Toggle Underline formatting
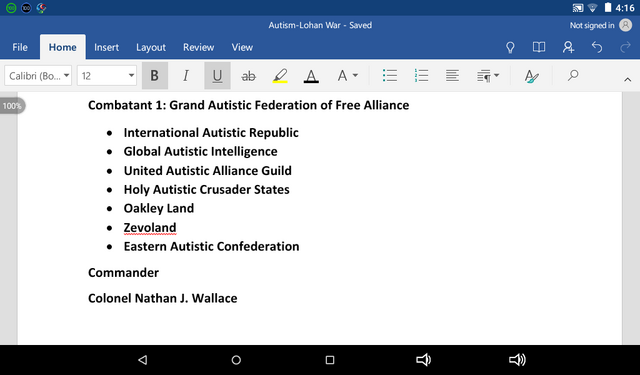 click(x=217, y=75)
